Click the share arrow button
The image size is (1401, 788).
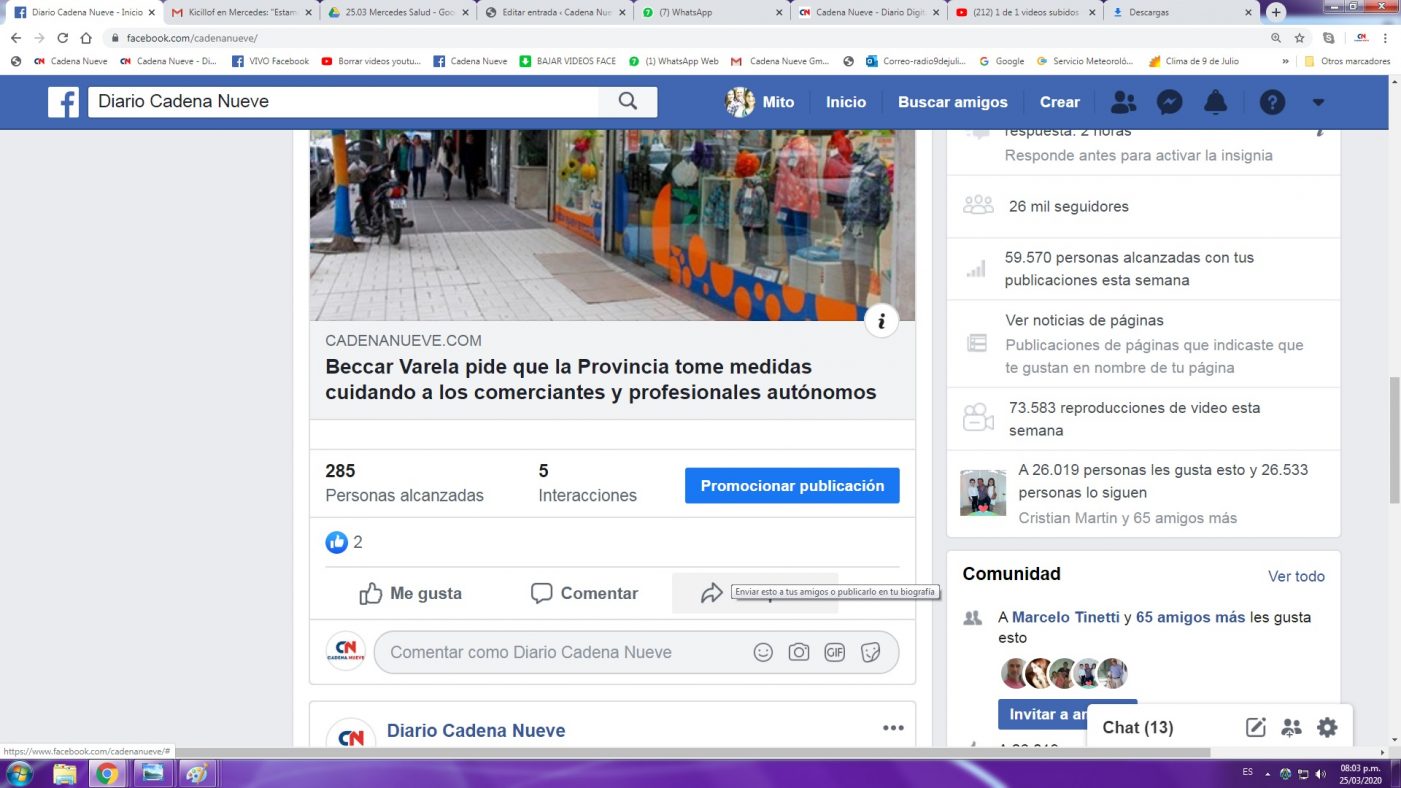click(711, 593)
